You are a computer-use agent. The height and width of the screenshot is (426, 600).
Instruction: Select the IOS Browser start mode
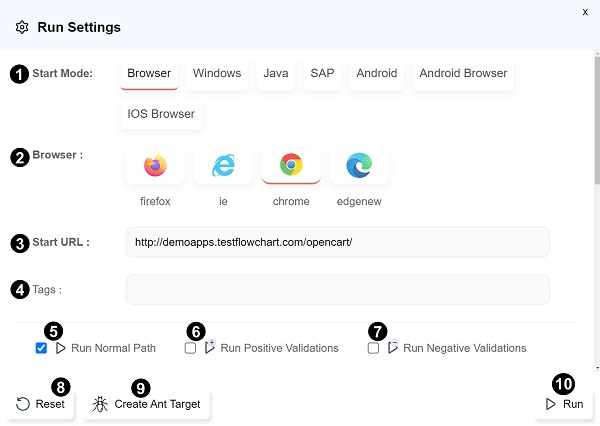pos(161,114)
